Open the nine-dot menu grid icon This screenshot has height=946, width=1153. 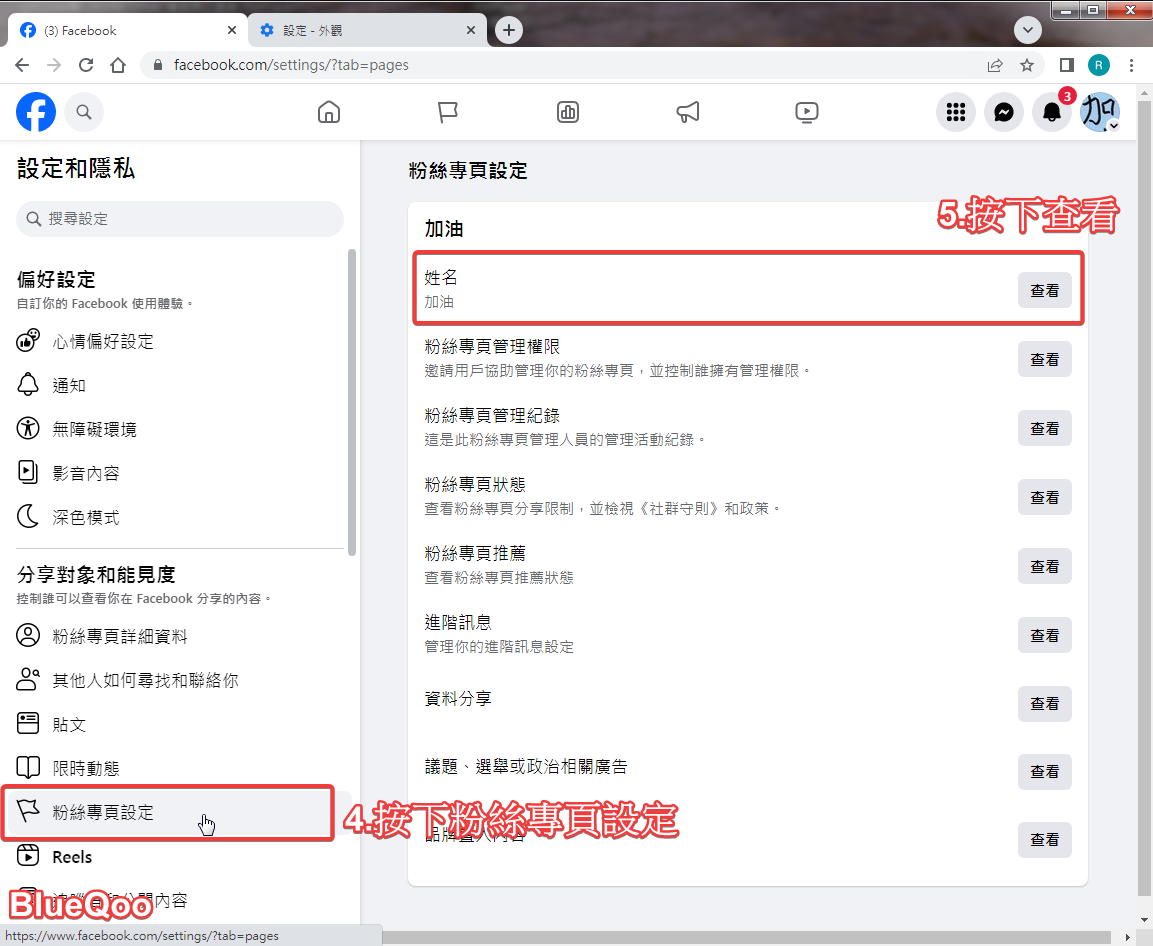point(955,112)
